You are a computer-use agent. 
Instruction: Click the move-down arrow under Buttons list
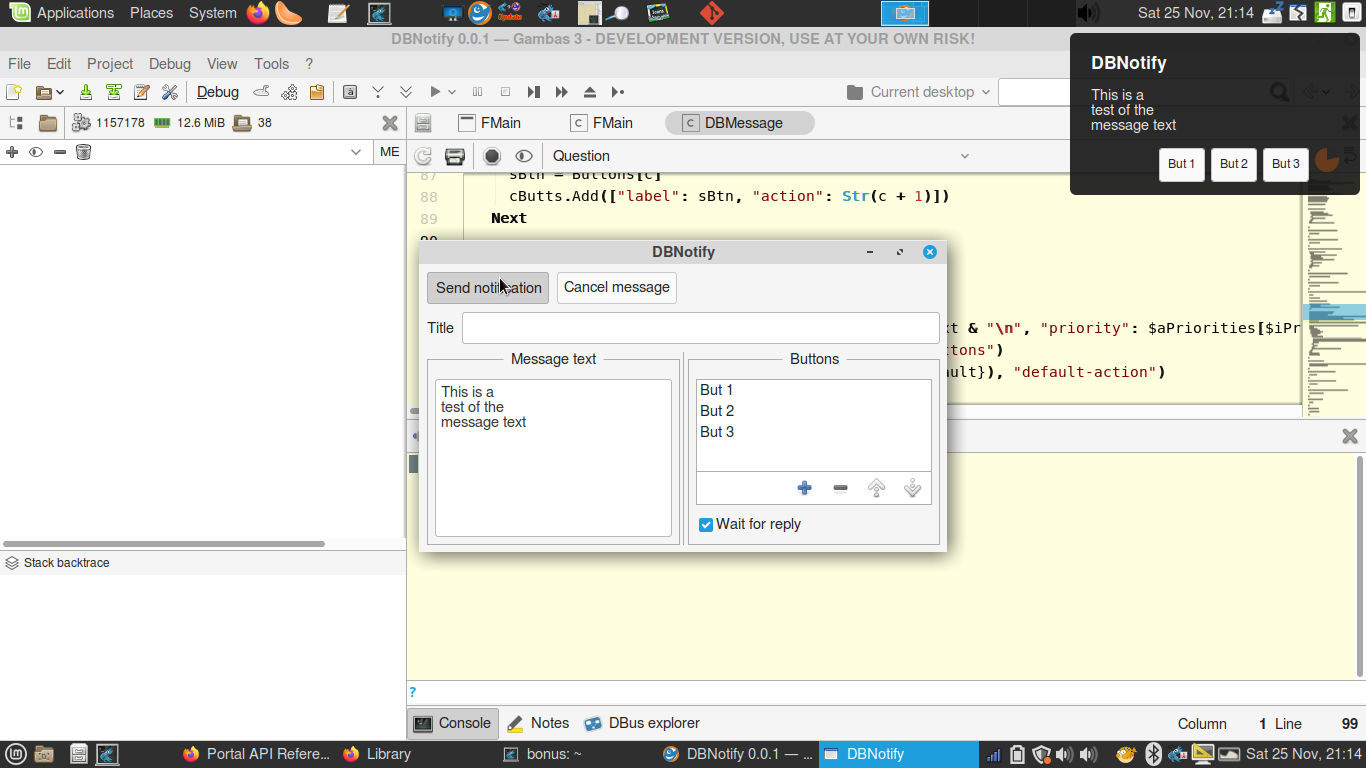pos(912,488)
